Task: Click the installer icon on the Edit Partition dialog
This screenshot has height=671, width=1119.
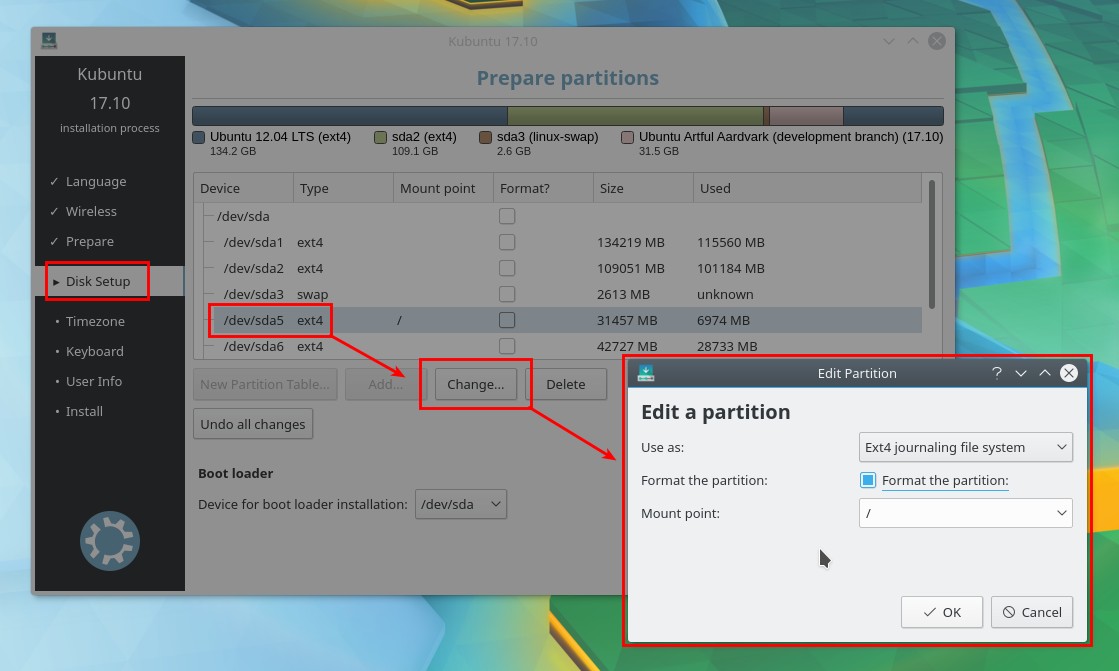Action: click(x=646, y=372)
